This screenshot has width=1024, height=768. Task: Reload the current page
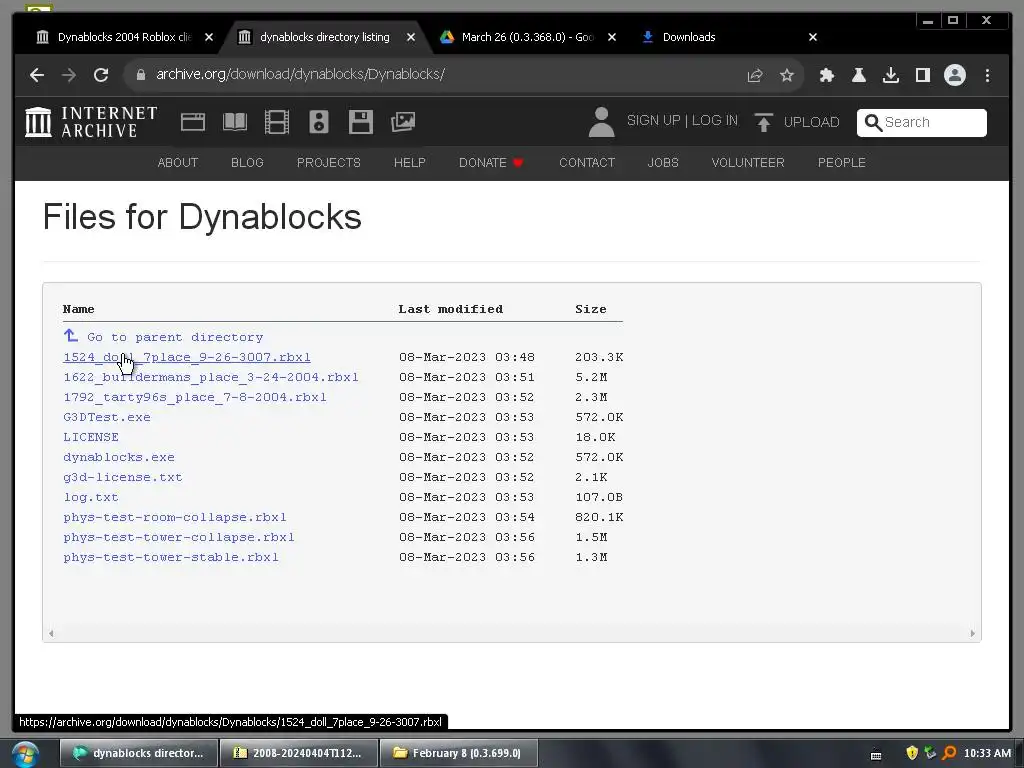coord(101,75)
